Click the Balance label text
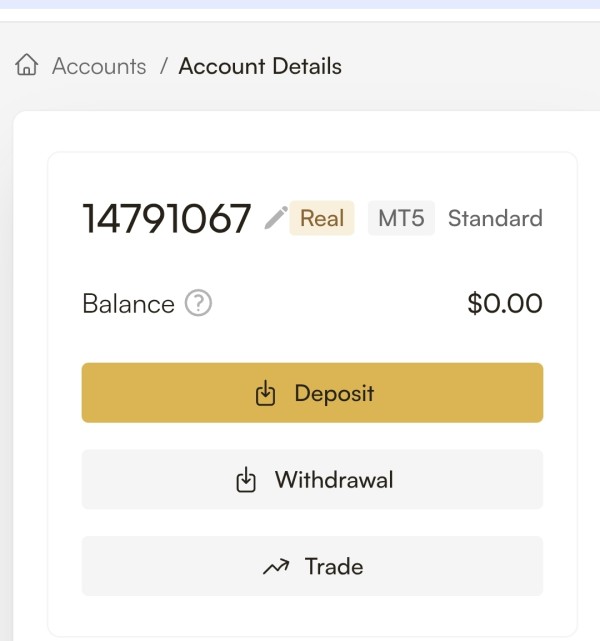The width and height of the screenshot is (600, 641). 128,304
